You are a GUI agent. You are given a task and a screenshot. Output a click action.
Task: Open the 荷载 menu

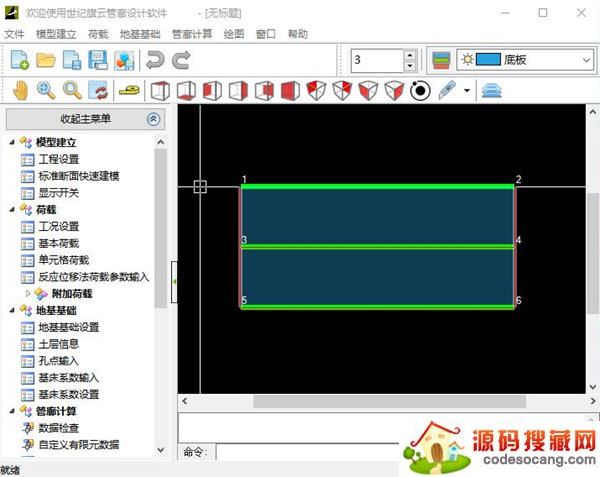click(x=98, y=34)
